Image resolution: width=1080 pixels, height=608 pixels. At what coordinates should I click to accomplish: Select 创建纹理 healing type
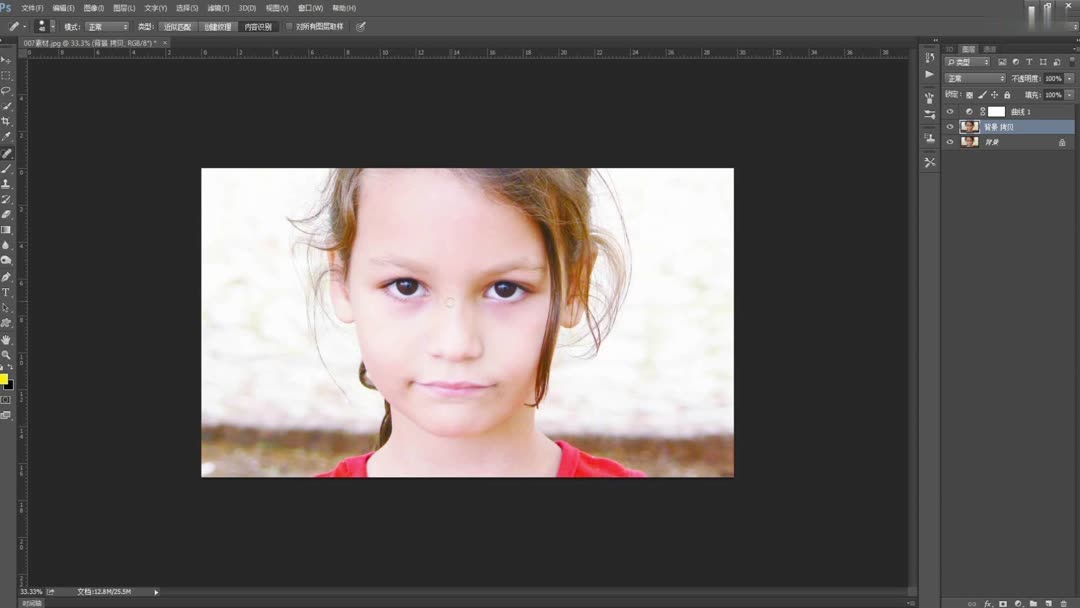click(219, 27)
